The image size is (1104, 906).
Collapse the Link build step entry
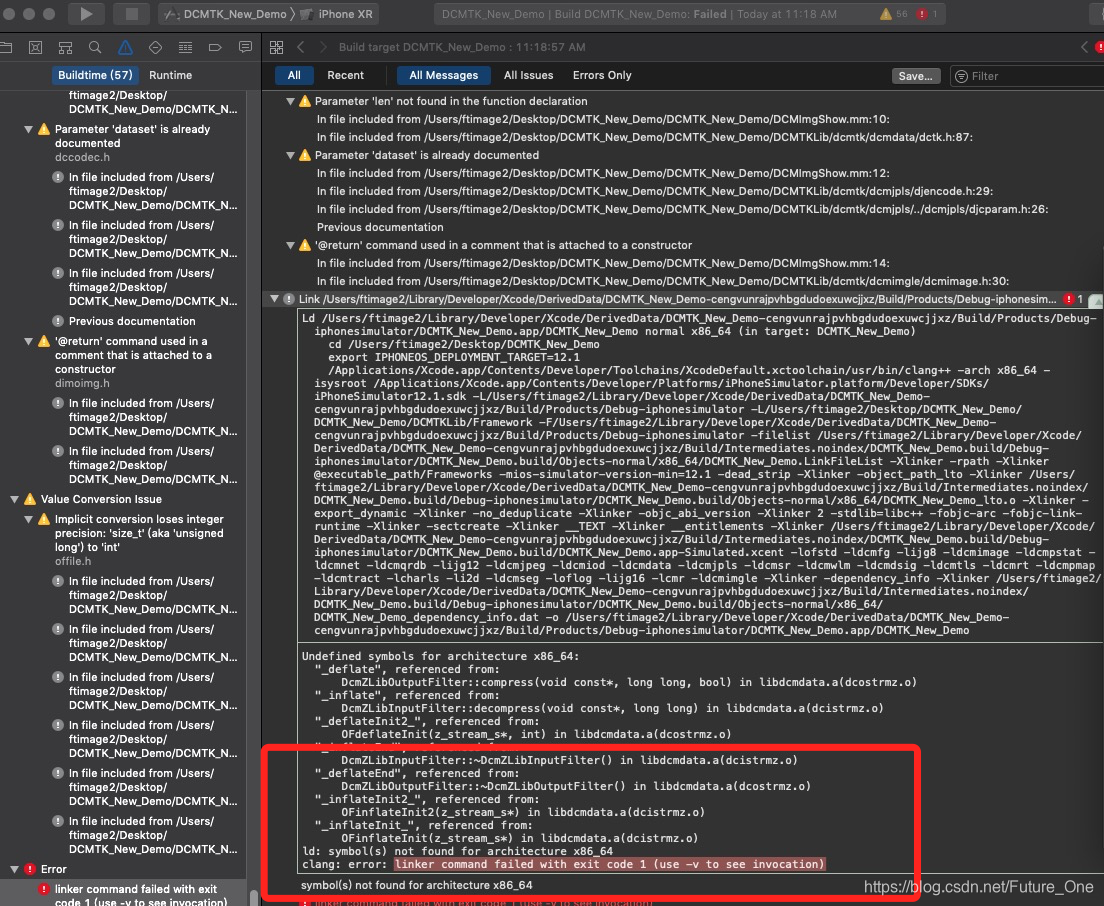[275, 299]
